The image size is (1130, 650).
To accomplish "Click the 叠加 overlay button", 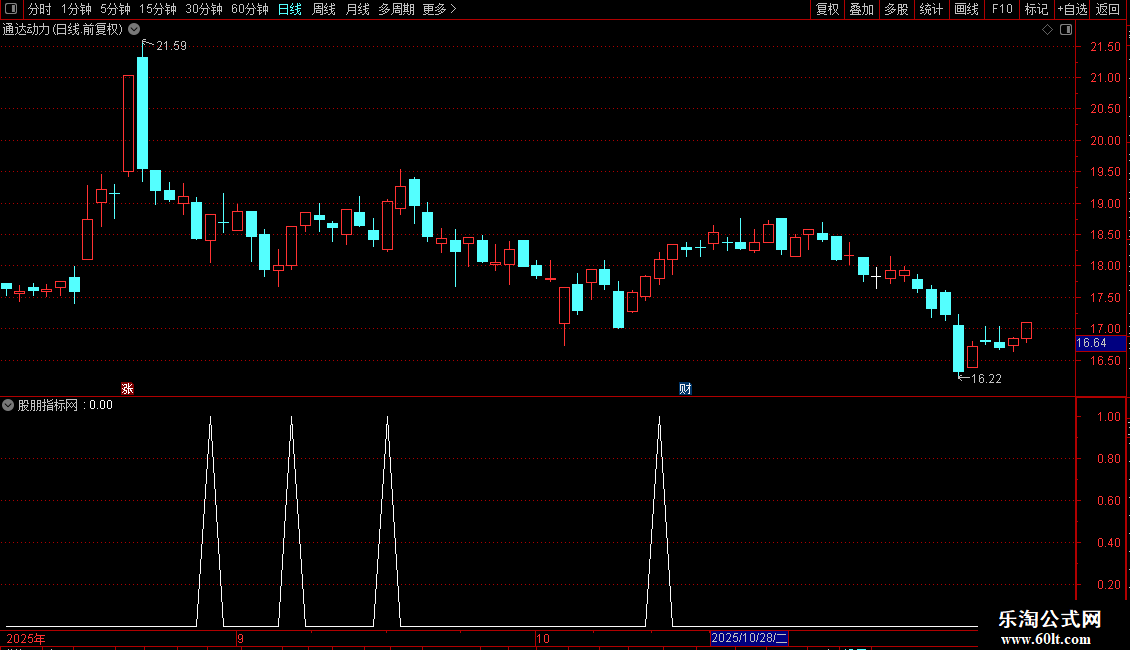I will click(x=862, y=9).
